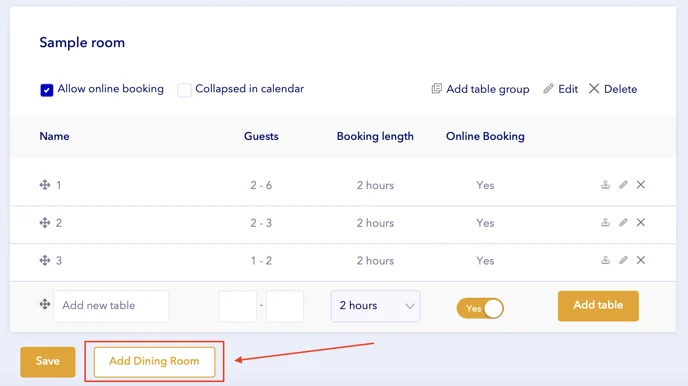Click the stamp icon for table 3
The height and width of the screenshot is (386, 688).
pyautogui.click(x=606, y=260)
